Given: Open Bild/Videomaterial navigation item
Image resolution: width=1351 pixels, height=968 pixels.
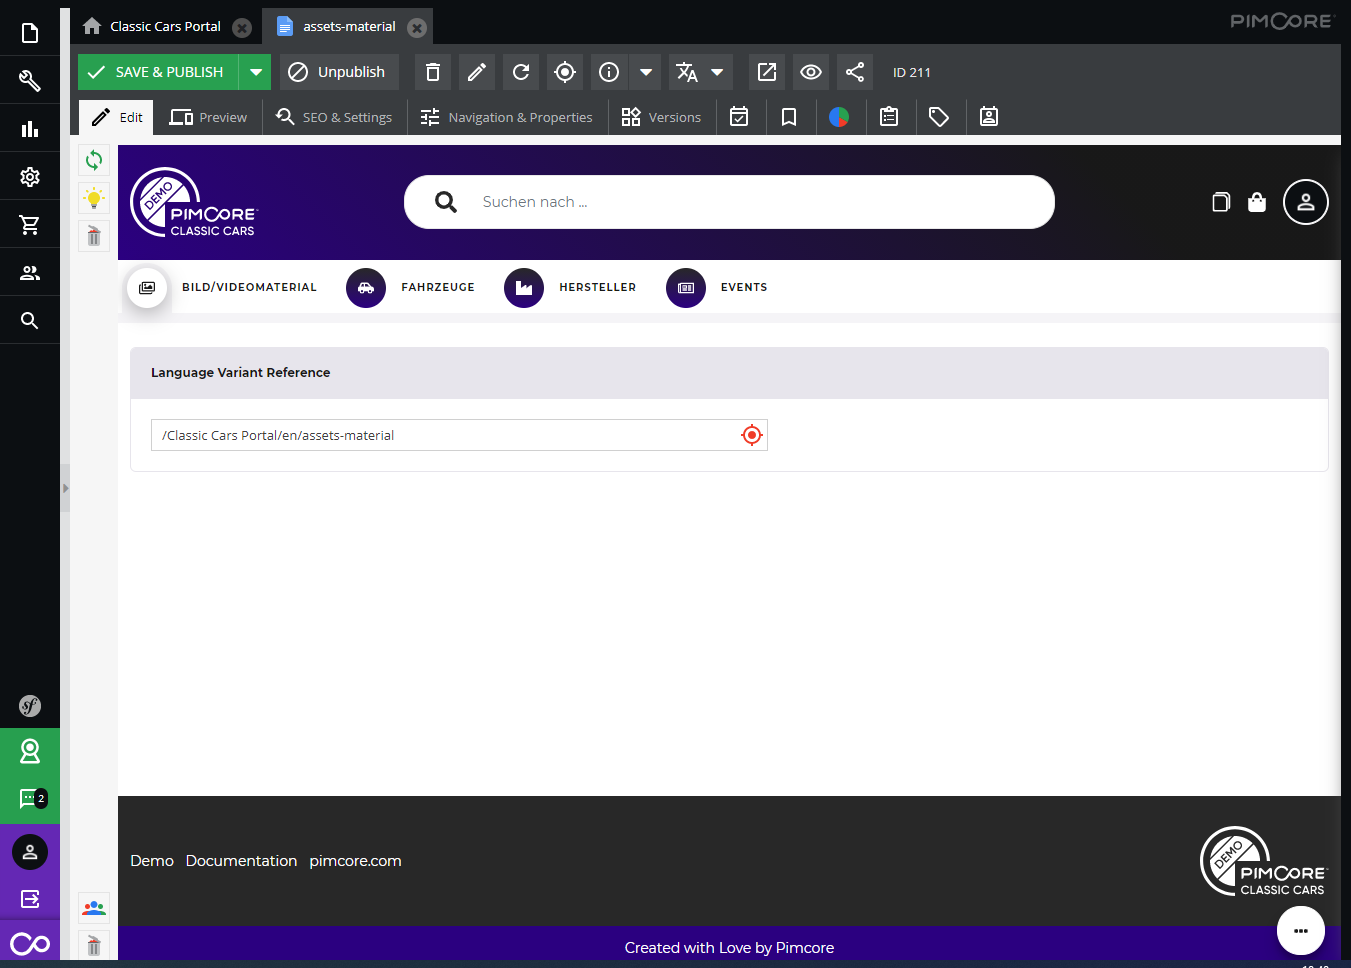Looking at the screenshot, I should click(x=222, y=287).
